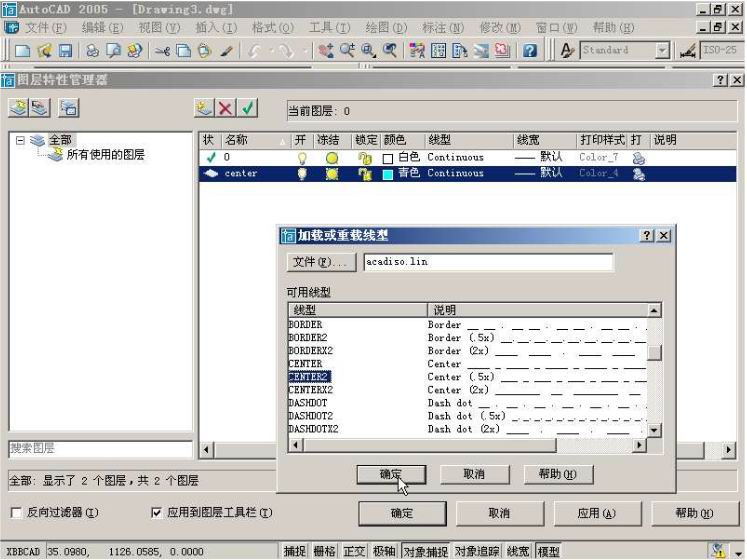The width and height of the screenshot is (747, 560).
Task: Open the 视图(V) menu
Action: click(159, 28)
